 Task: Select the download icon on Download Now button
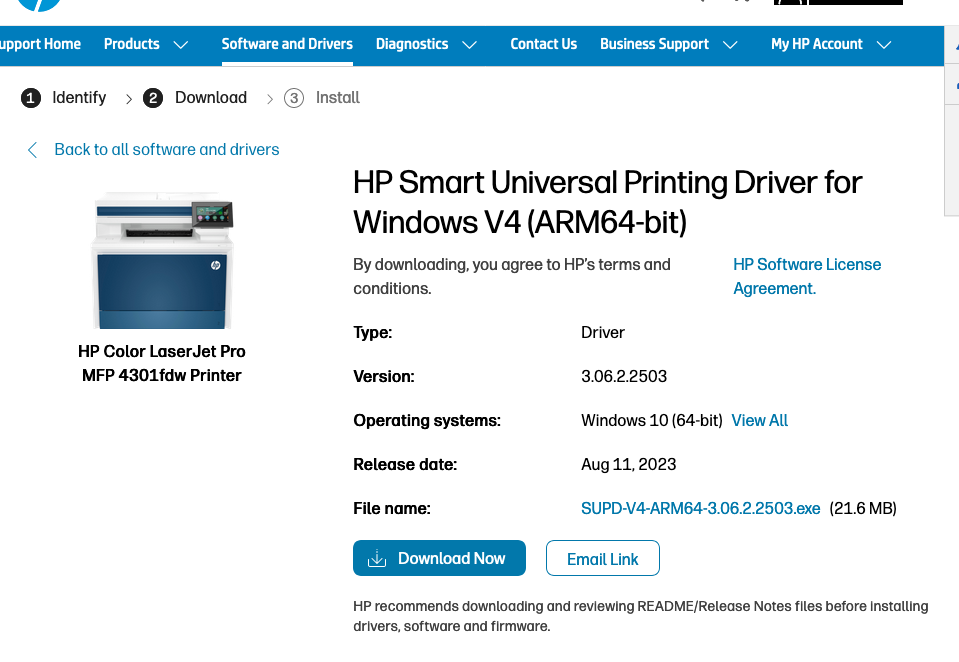click(377, 558)
